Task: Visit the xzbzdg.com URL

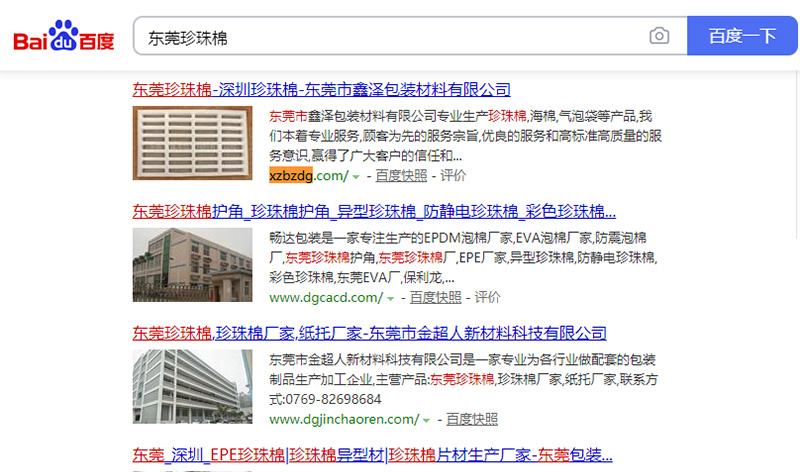Action: point(309,176)
